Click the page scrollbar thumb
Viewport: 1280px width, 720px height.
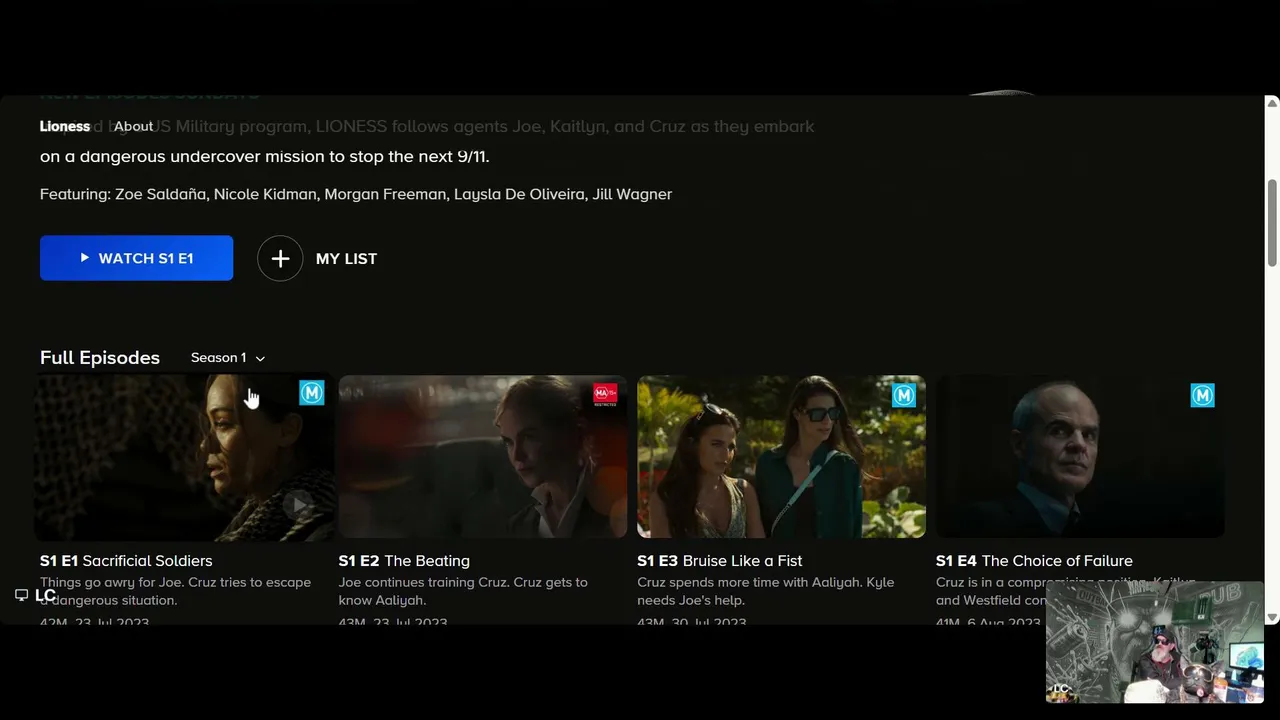[x=1272, y=223]
